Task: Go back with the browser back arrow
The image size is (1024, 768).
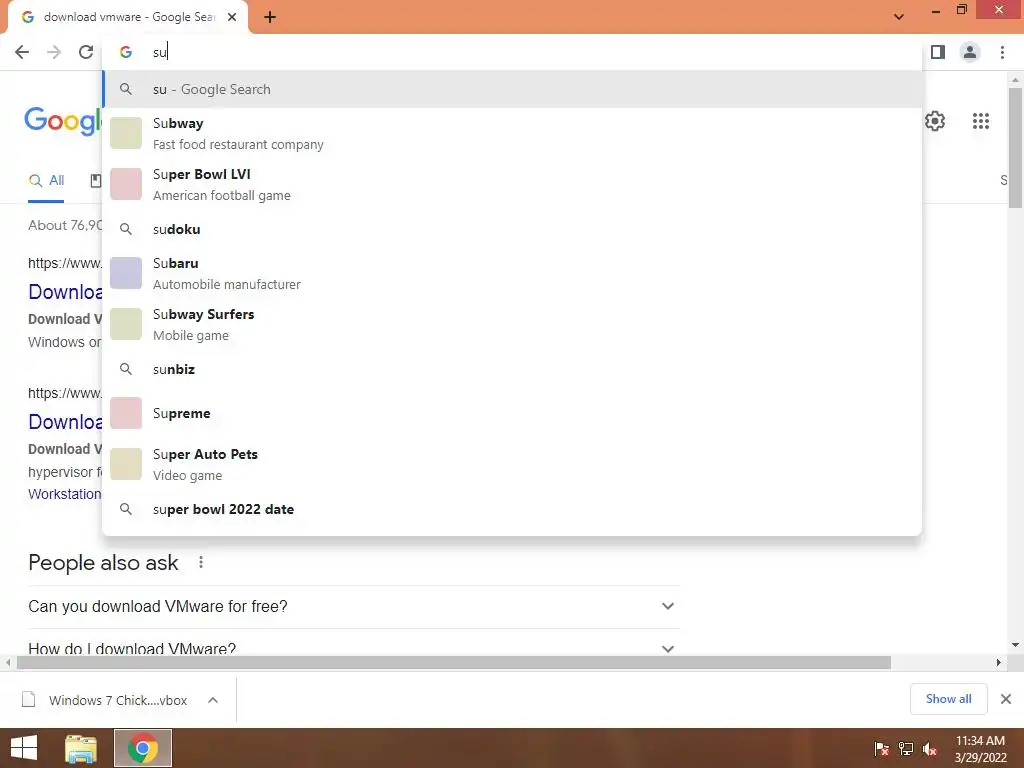Action: coord(22,52)
